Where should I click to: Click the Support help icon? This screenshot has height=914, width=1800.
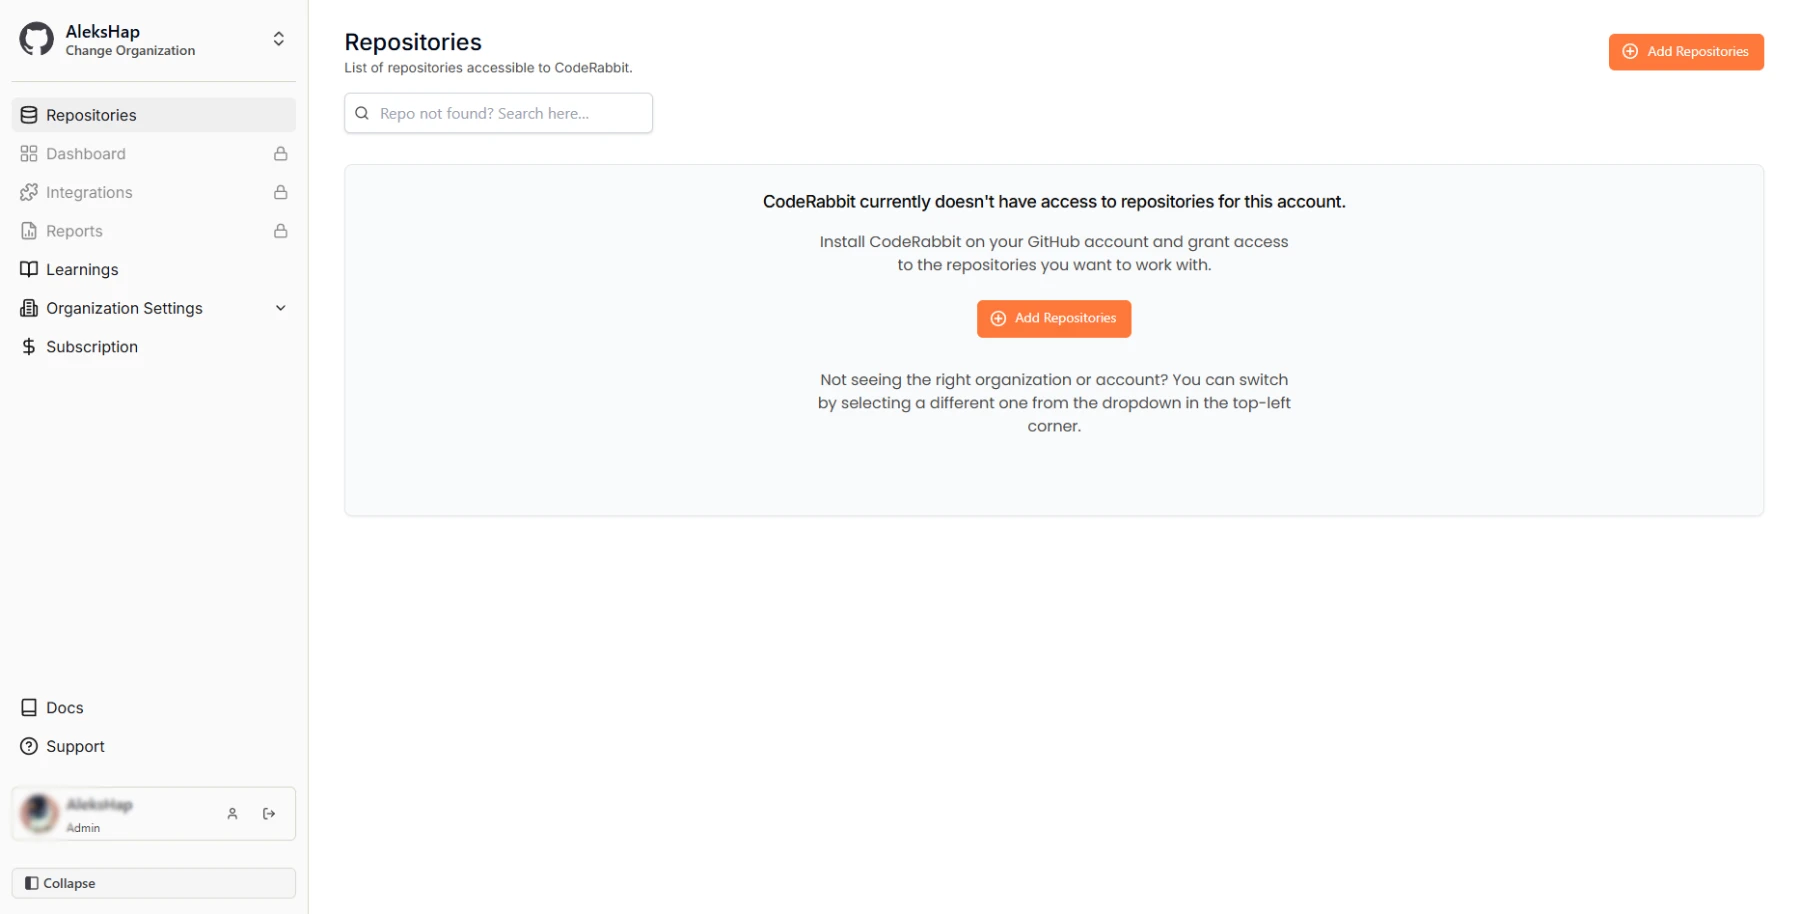tap(27, 746)
